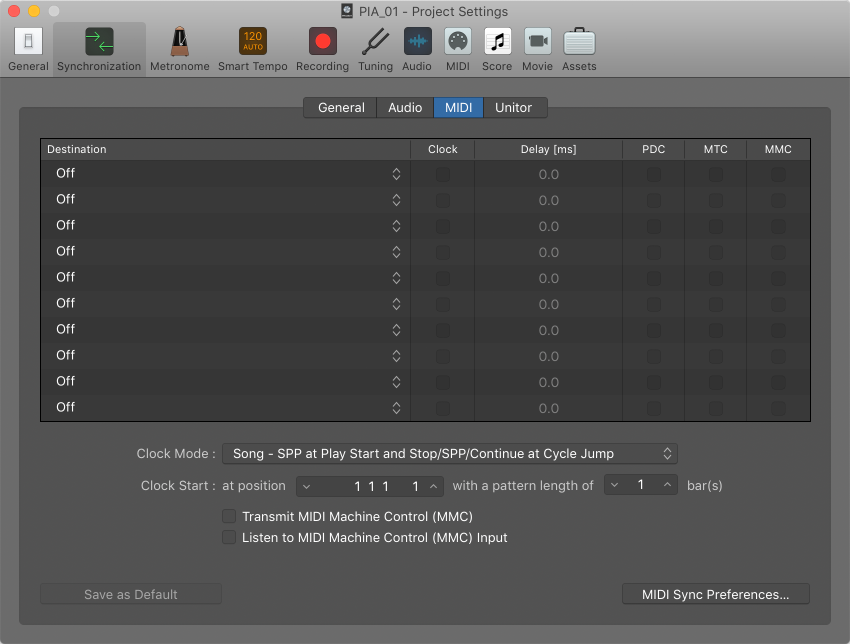Switch to the Unitor tab
This screenshot has width=850, height=644.
pos(513,107)
